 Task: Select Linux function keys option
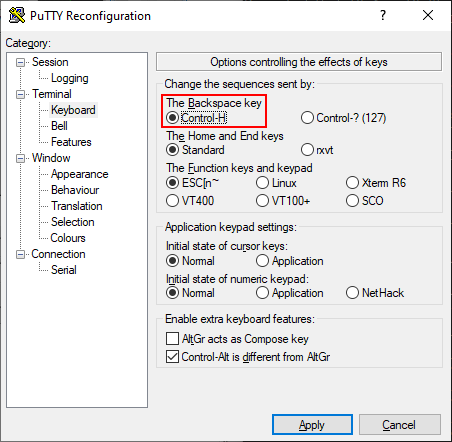276,183
